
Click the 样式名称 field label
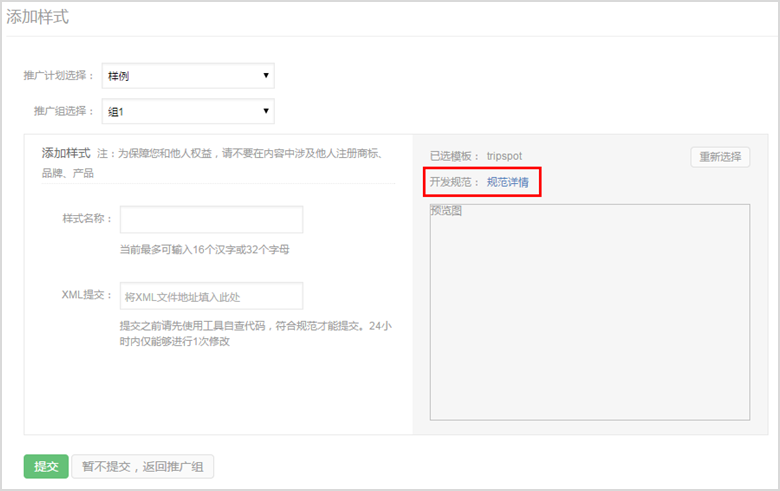pos(86,219)
